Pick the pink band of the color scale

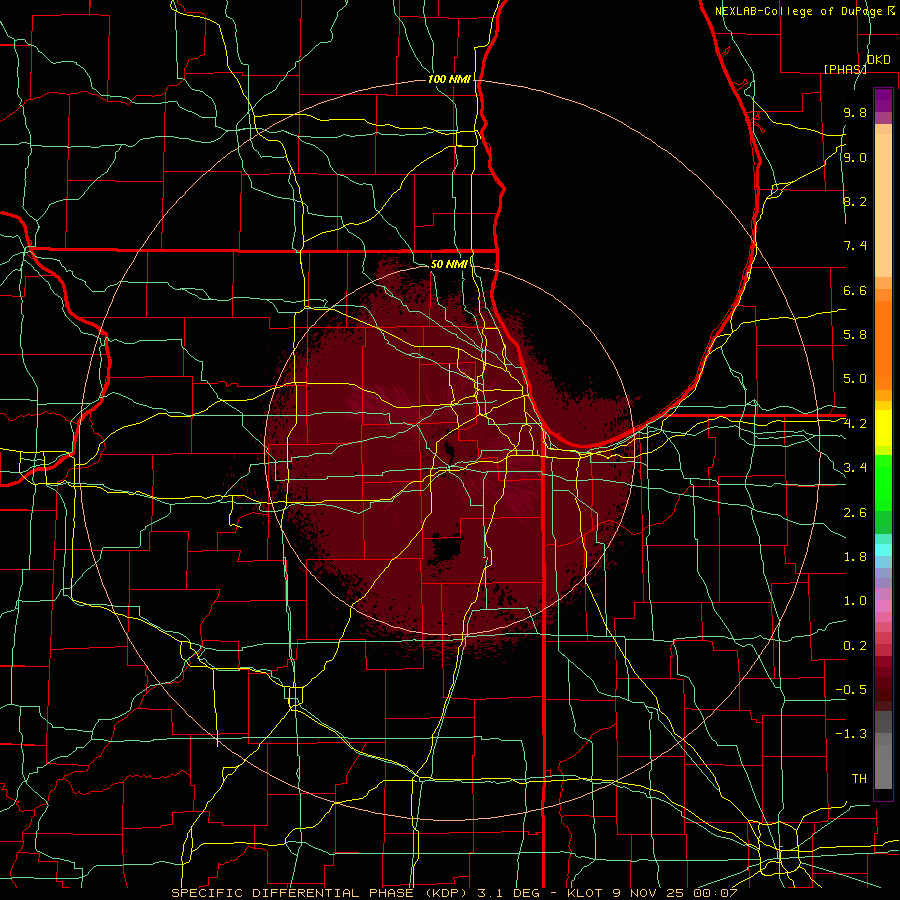[883, 606]
